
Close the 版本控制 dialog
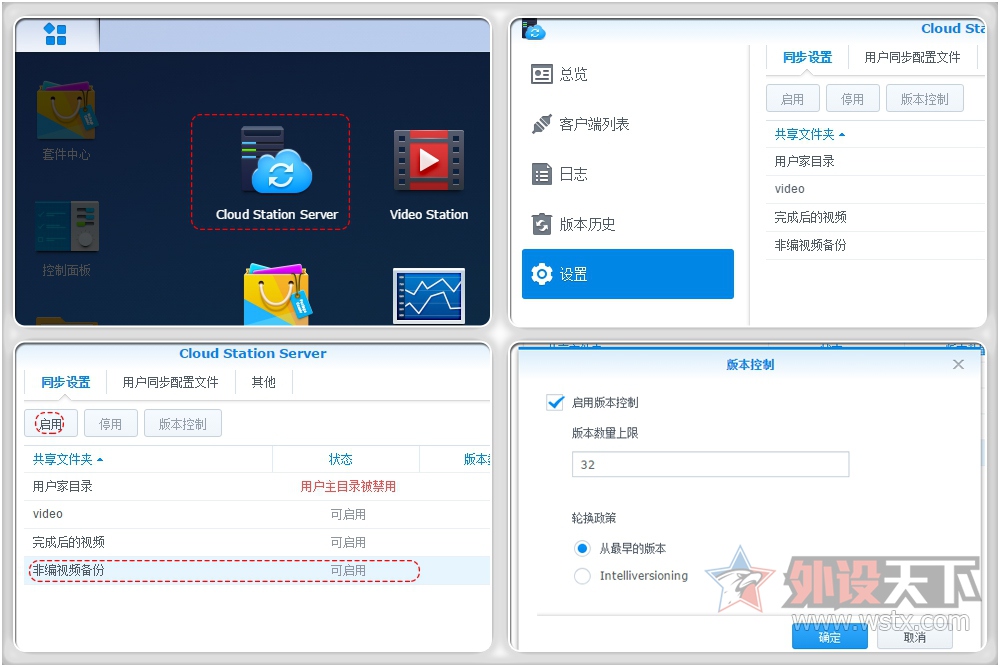pyautogui.click(x=958, y=364)
